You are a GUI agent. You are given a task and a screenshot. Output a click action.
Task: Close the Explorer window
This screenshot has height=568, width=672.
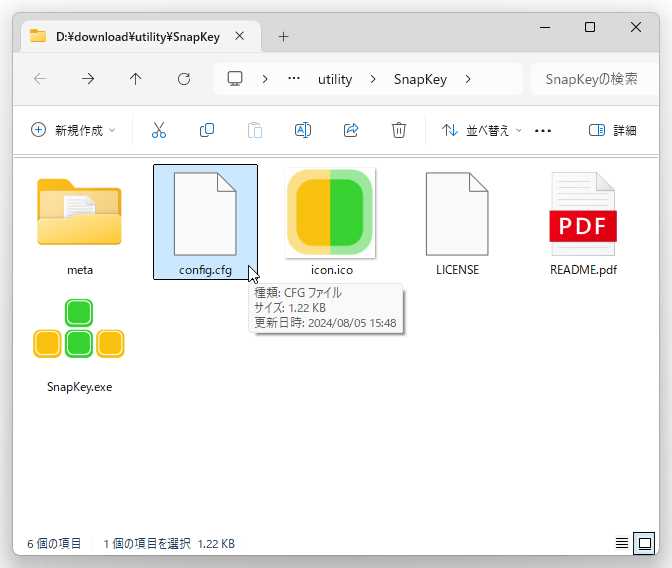(x=636, y=27)
